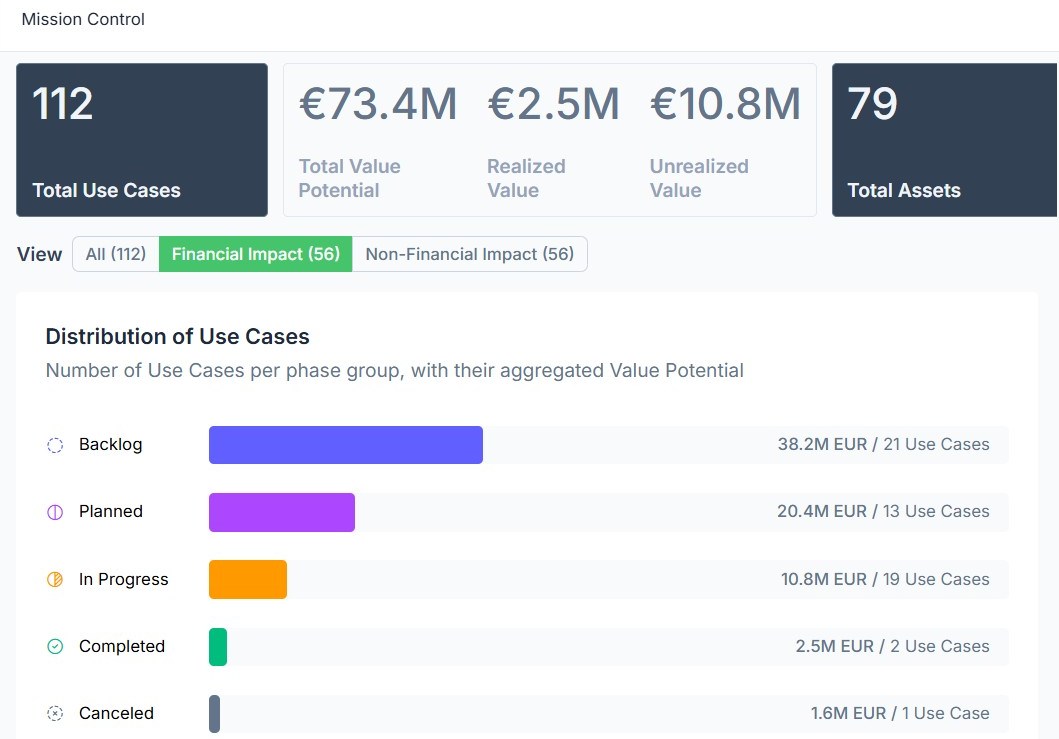This screenshot has height=739, width=1059.
Task: Click the Planned half-circle status icon
Action: pyautogui.click(x=55, y=512)
